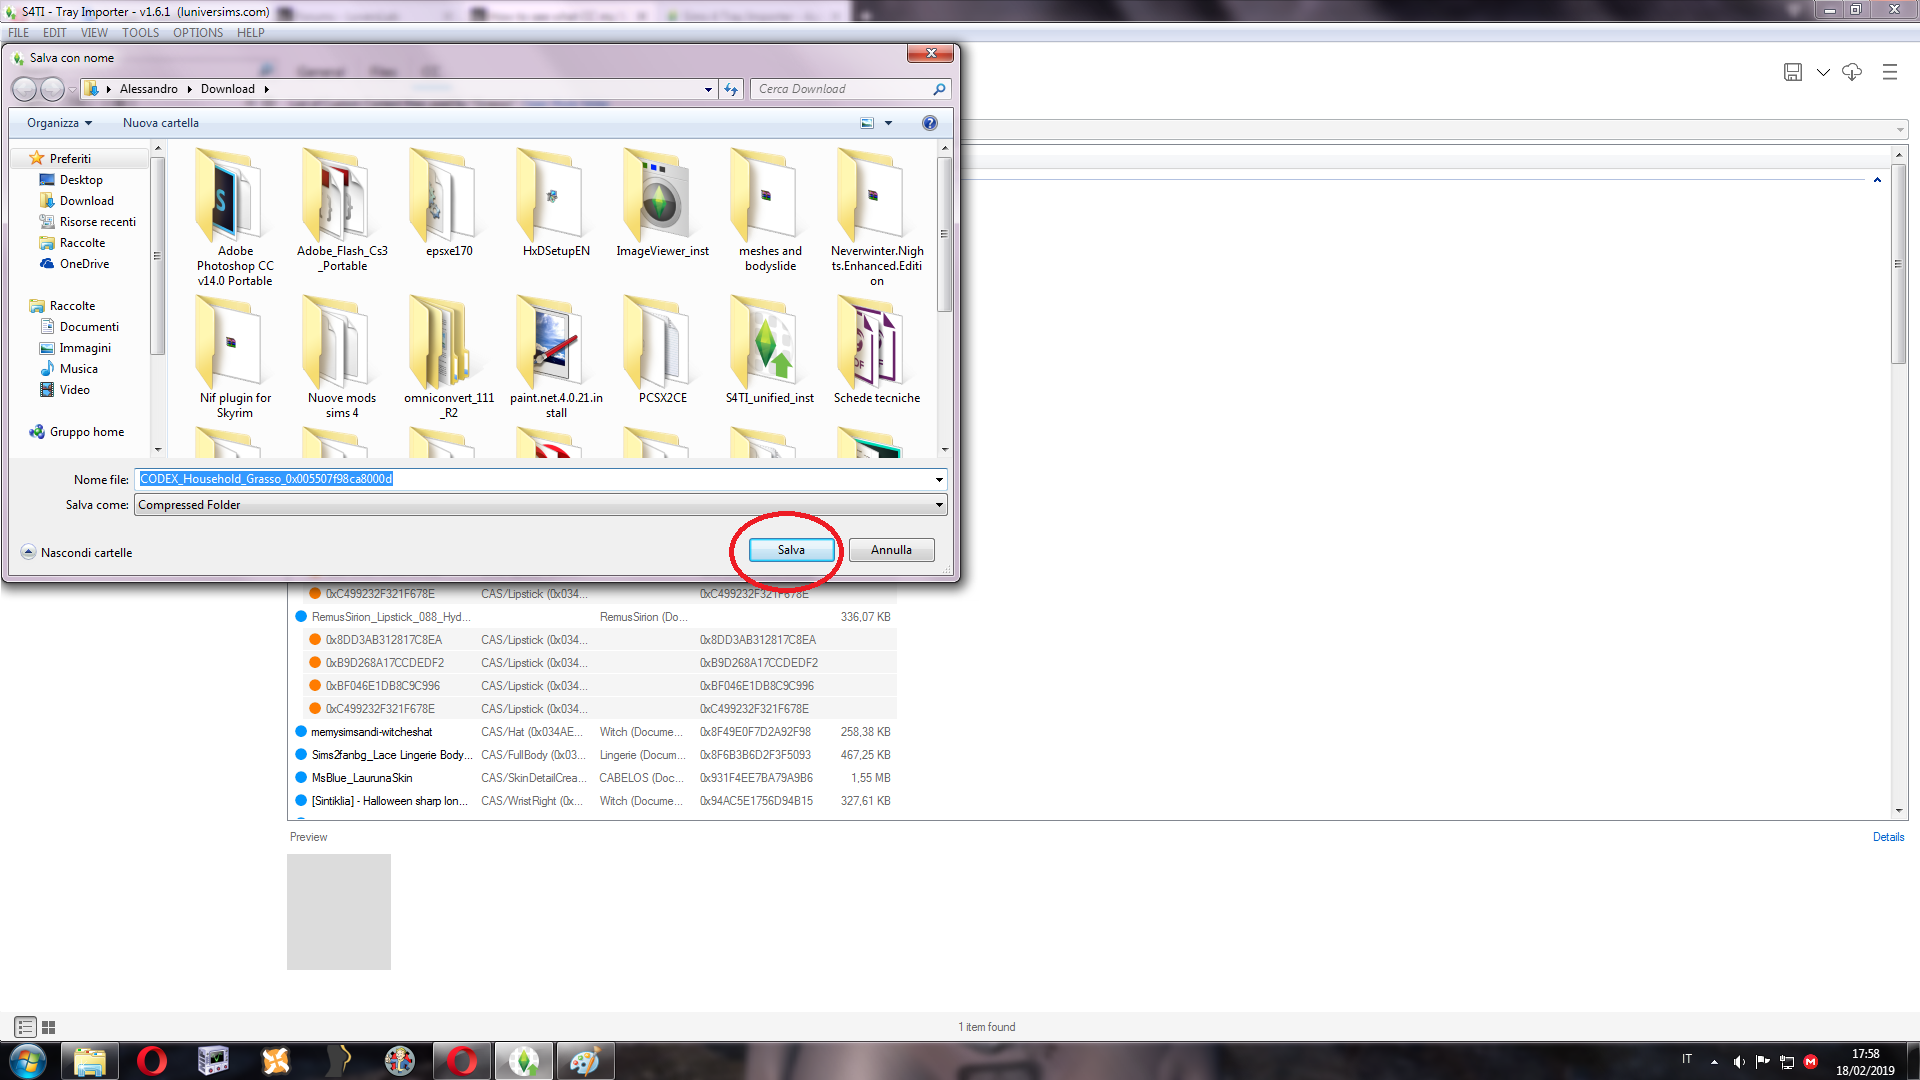Open the OPTIONS menu
The height and width of the screenshot is (1080, 1920).
pyautogui.click(x=197, y=32)
